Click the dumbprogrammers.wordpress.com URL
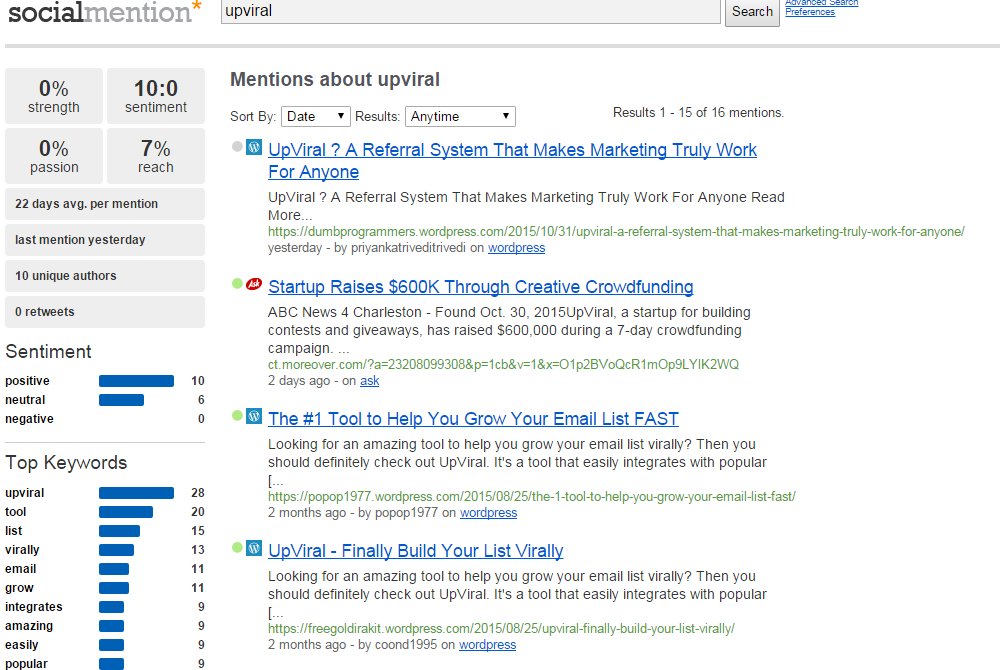 click(x=616, y=231)
